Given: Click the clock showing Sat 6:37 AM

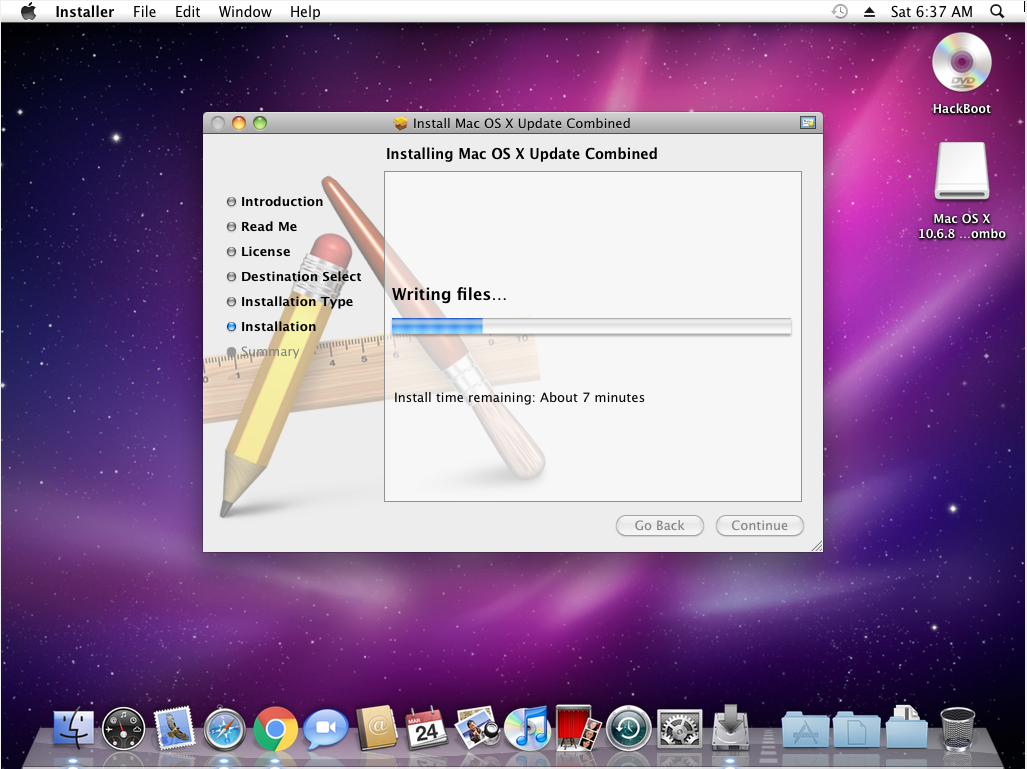Looking at the screenshot, I should [x=931, y=12].
